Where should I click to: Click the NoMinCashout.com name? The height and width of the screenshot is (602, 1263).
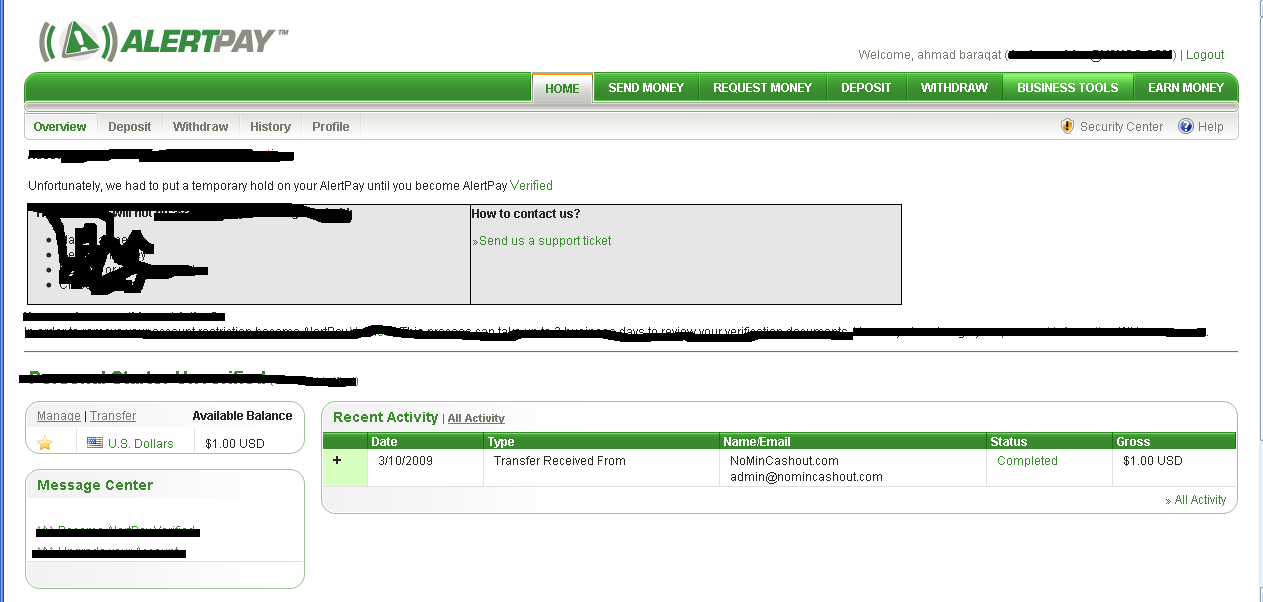coord(785,461)
